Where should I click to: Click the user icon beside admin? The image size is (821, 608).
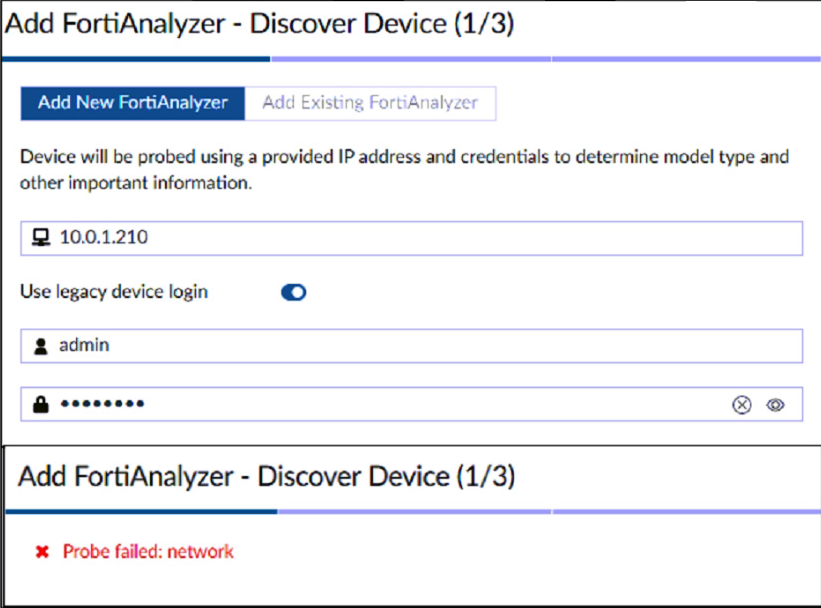pyautogui.click(x=41, y=345)
